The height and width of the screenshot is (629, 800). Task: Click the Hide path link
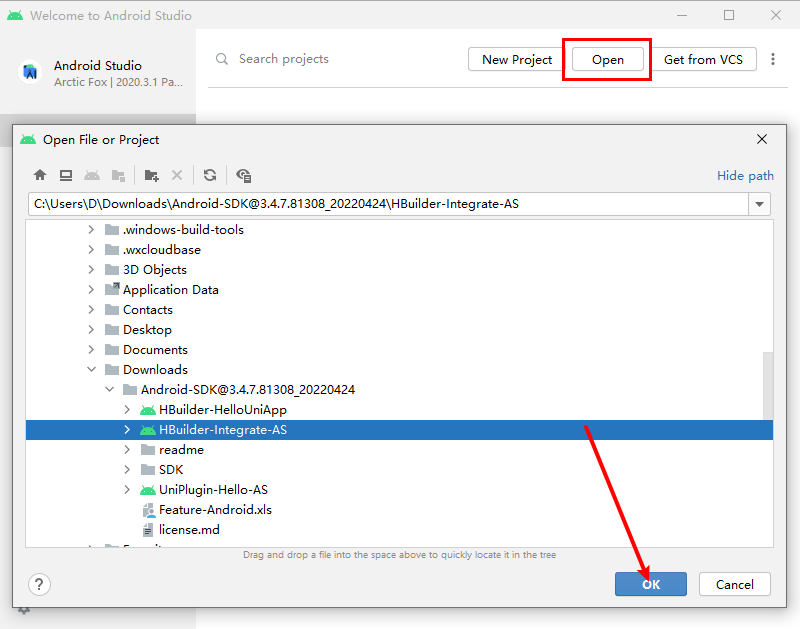pyautogui.click(x=745, y=176)
